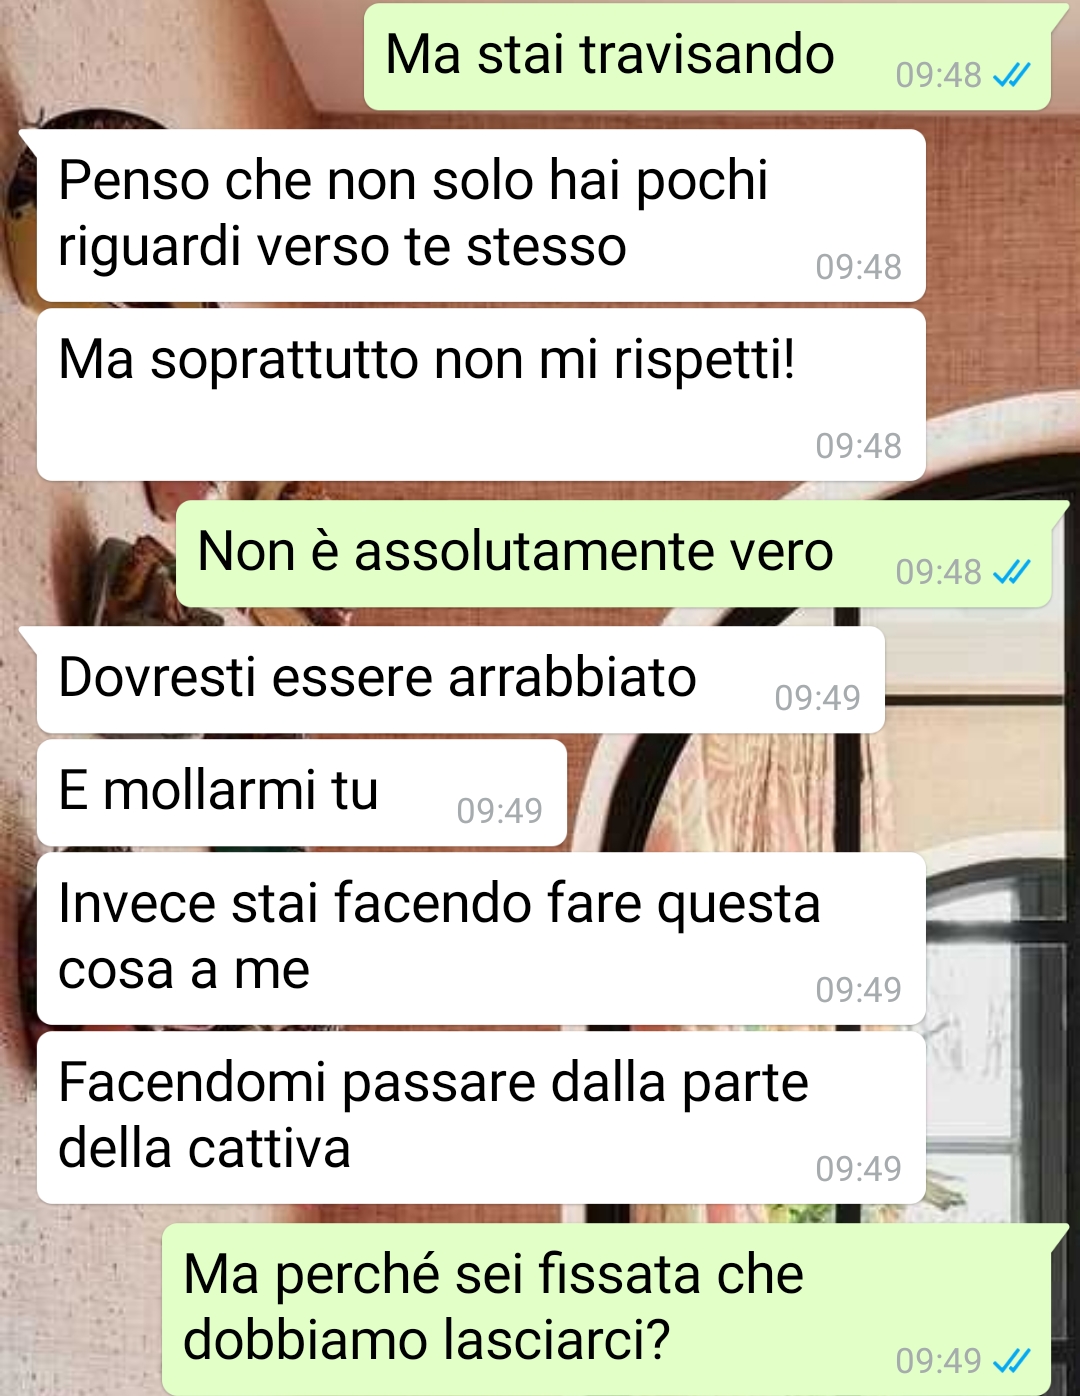The width and height of the screenshot is (1080, 1396).
Task: Tap the 'Non è assolutamente vero' message
Action: (614, 553)
